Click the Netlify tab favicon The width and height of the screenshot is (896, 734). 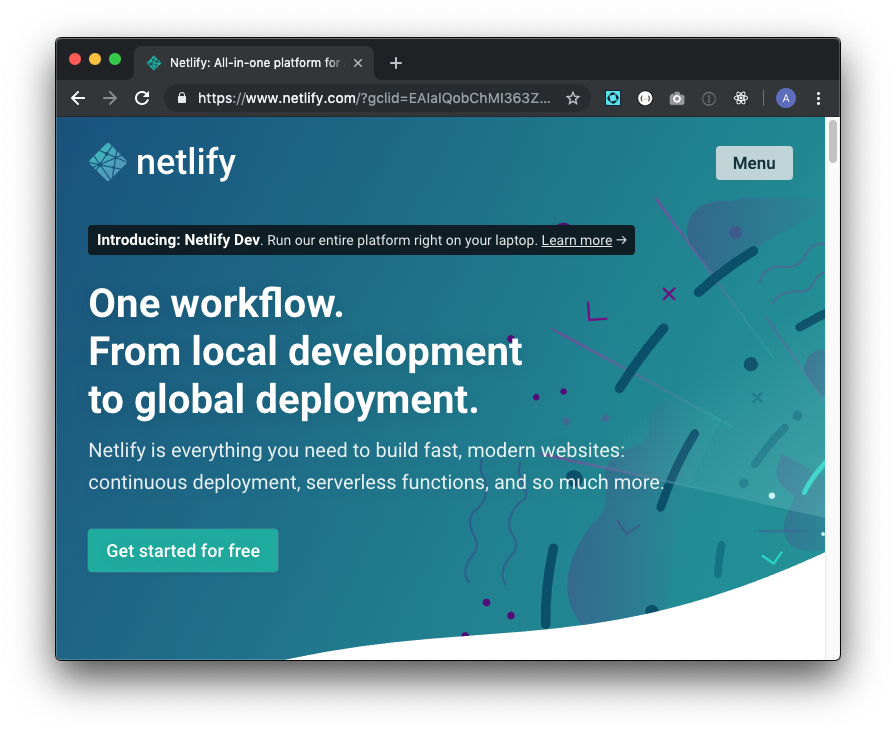[x=154, y=63]
